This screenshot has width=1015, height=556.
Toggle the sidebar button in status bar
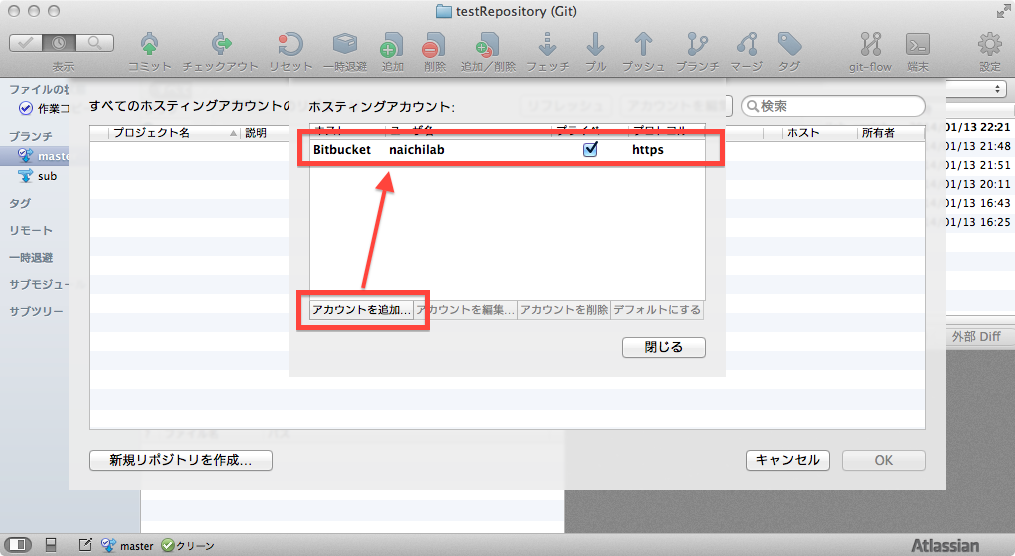click(x=17, y=545)
